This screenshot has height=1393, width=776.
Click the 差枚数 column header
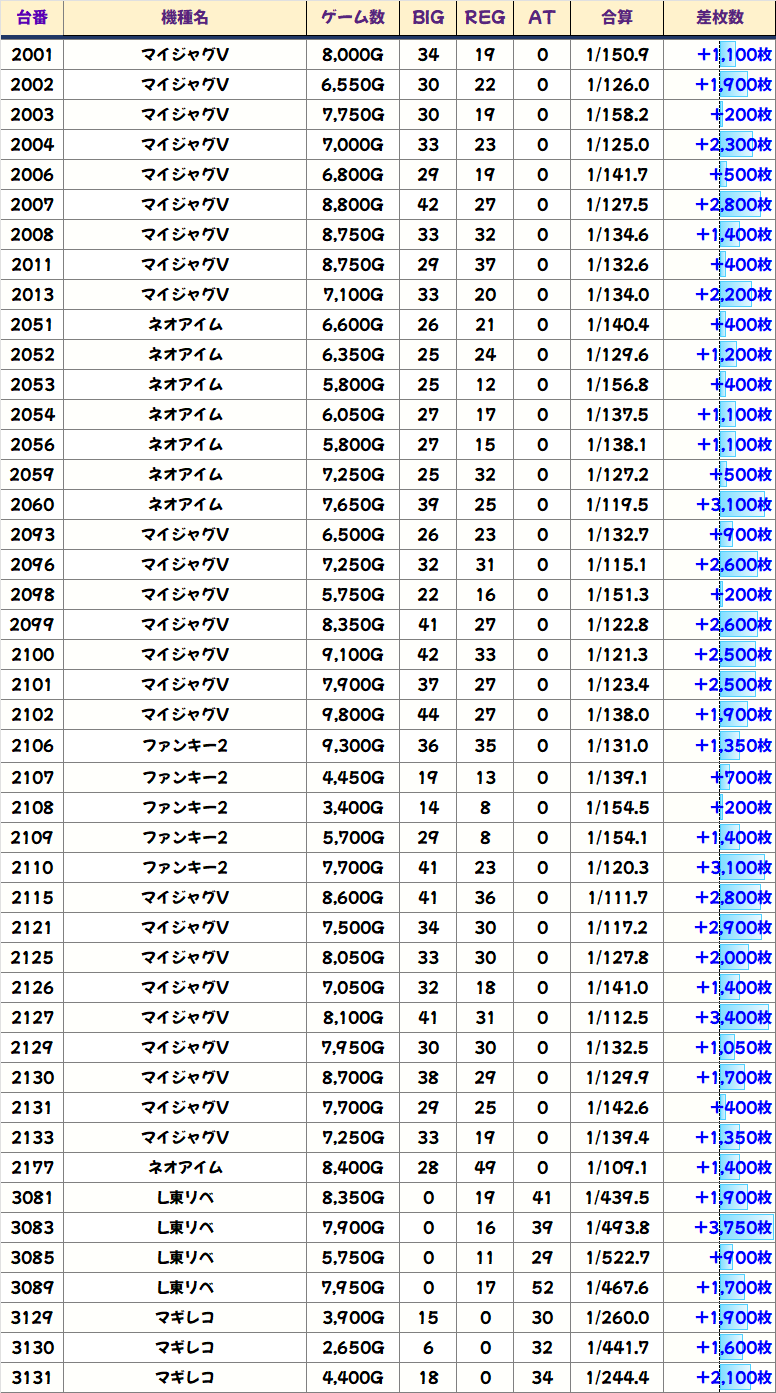[719, 18]
